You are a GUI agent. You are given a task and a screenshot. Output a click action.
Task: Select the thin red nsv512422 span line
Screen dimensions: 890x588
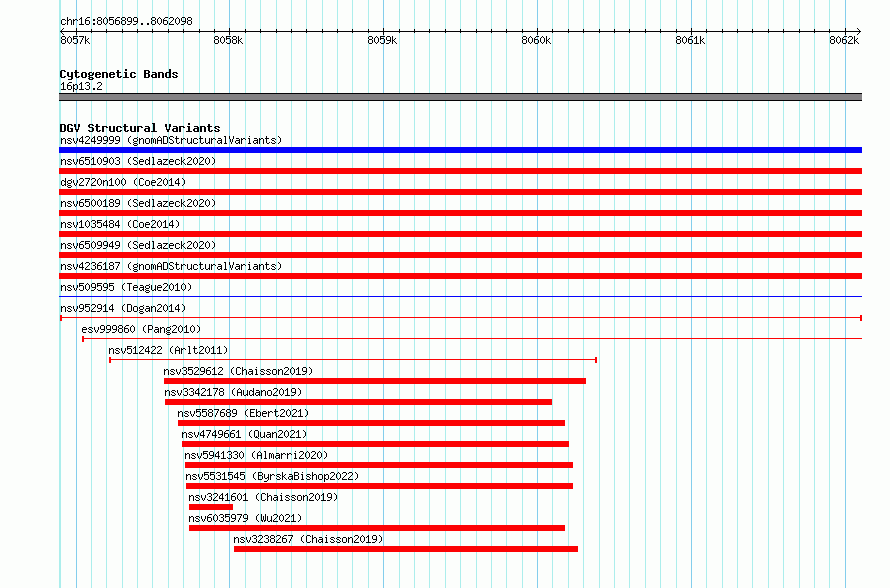pyautogui.click(x=352, y=360)
